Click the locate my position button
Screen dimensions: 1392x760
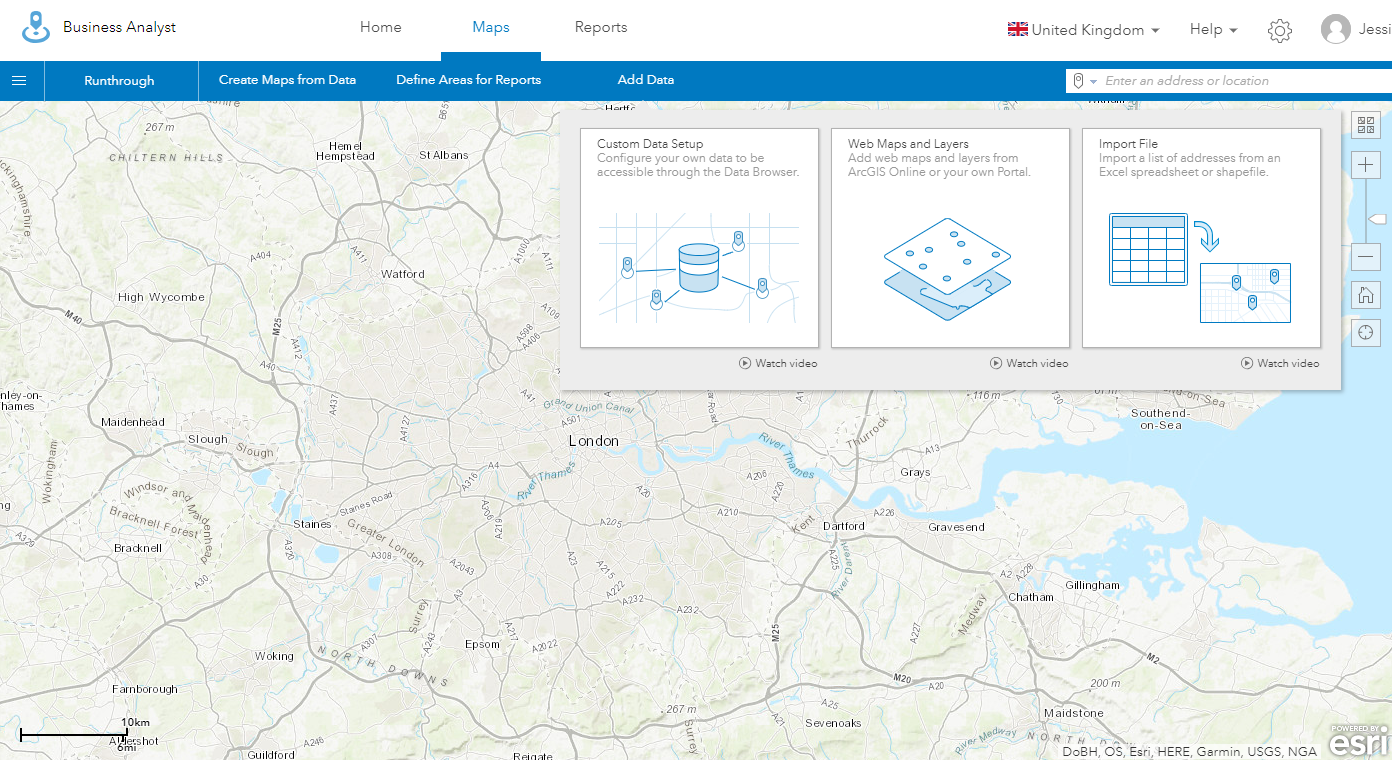1365,333
